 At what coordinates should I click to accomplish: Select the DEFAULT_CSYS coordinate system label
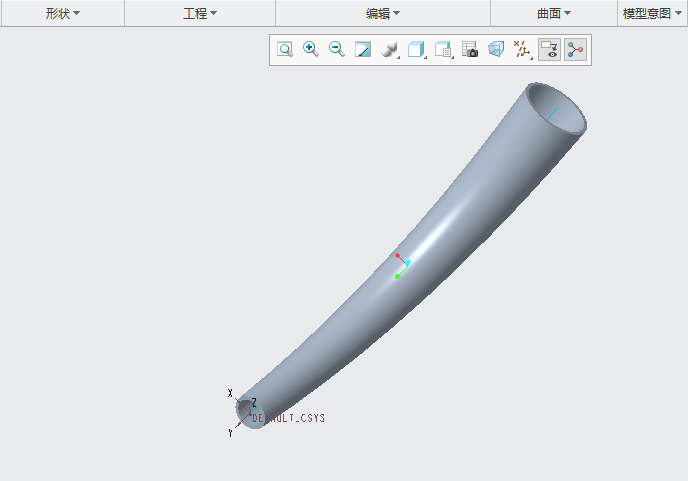[x=289, y=418]
